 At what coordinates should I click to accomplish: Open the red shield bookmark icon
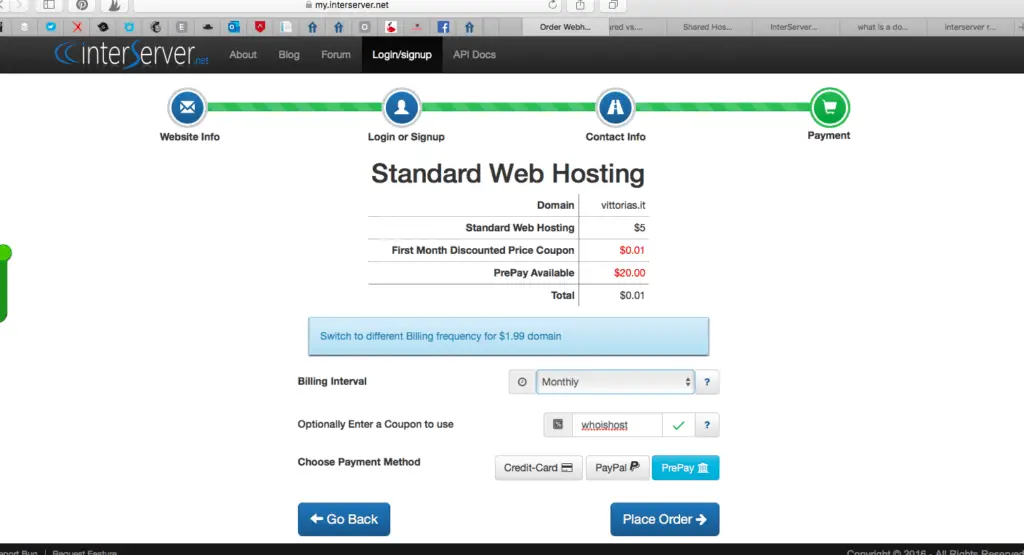pyautogui.click(x=260, y=27)
